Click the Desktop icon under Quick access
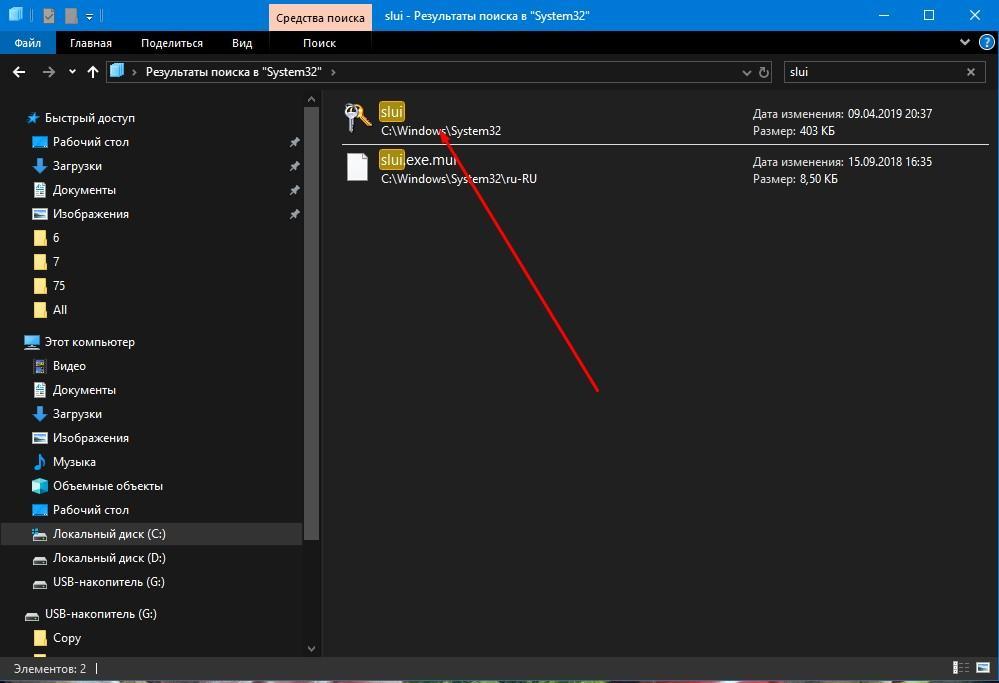The height and width of the screenshot is (683, 999). coord(40,142)
